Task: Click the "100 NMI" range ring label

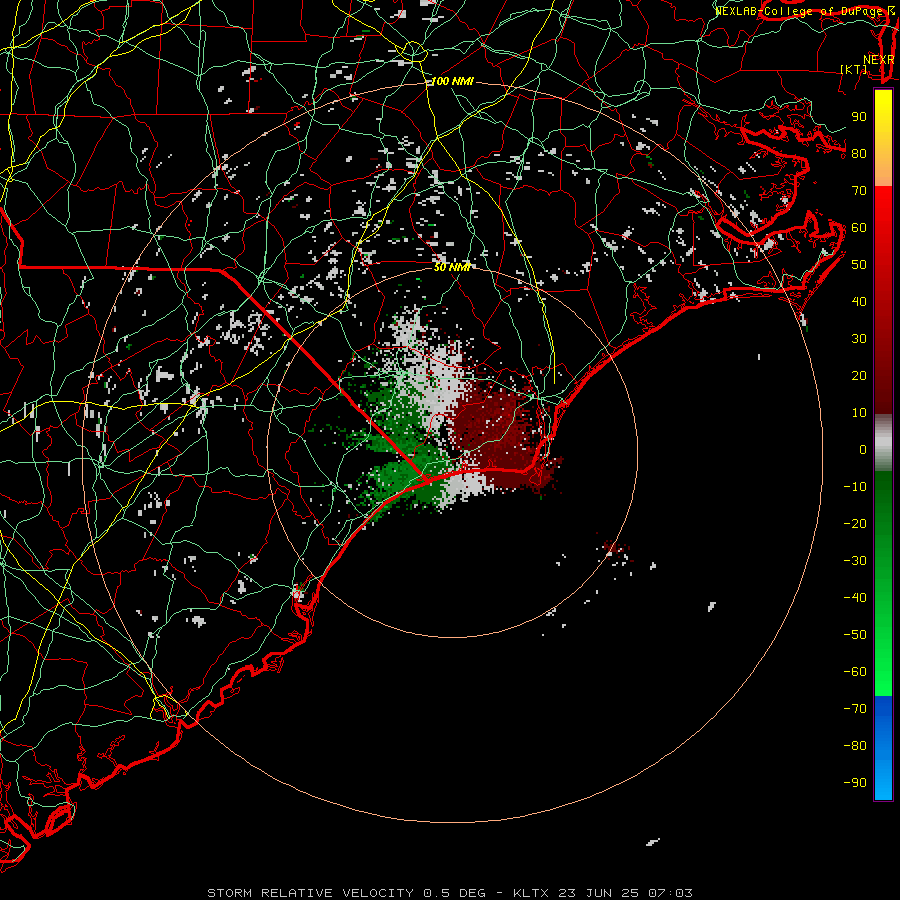Action: [452, 82]
